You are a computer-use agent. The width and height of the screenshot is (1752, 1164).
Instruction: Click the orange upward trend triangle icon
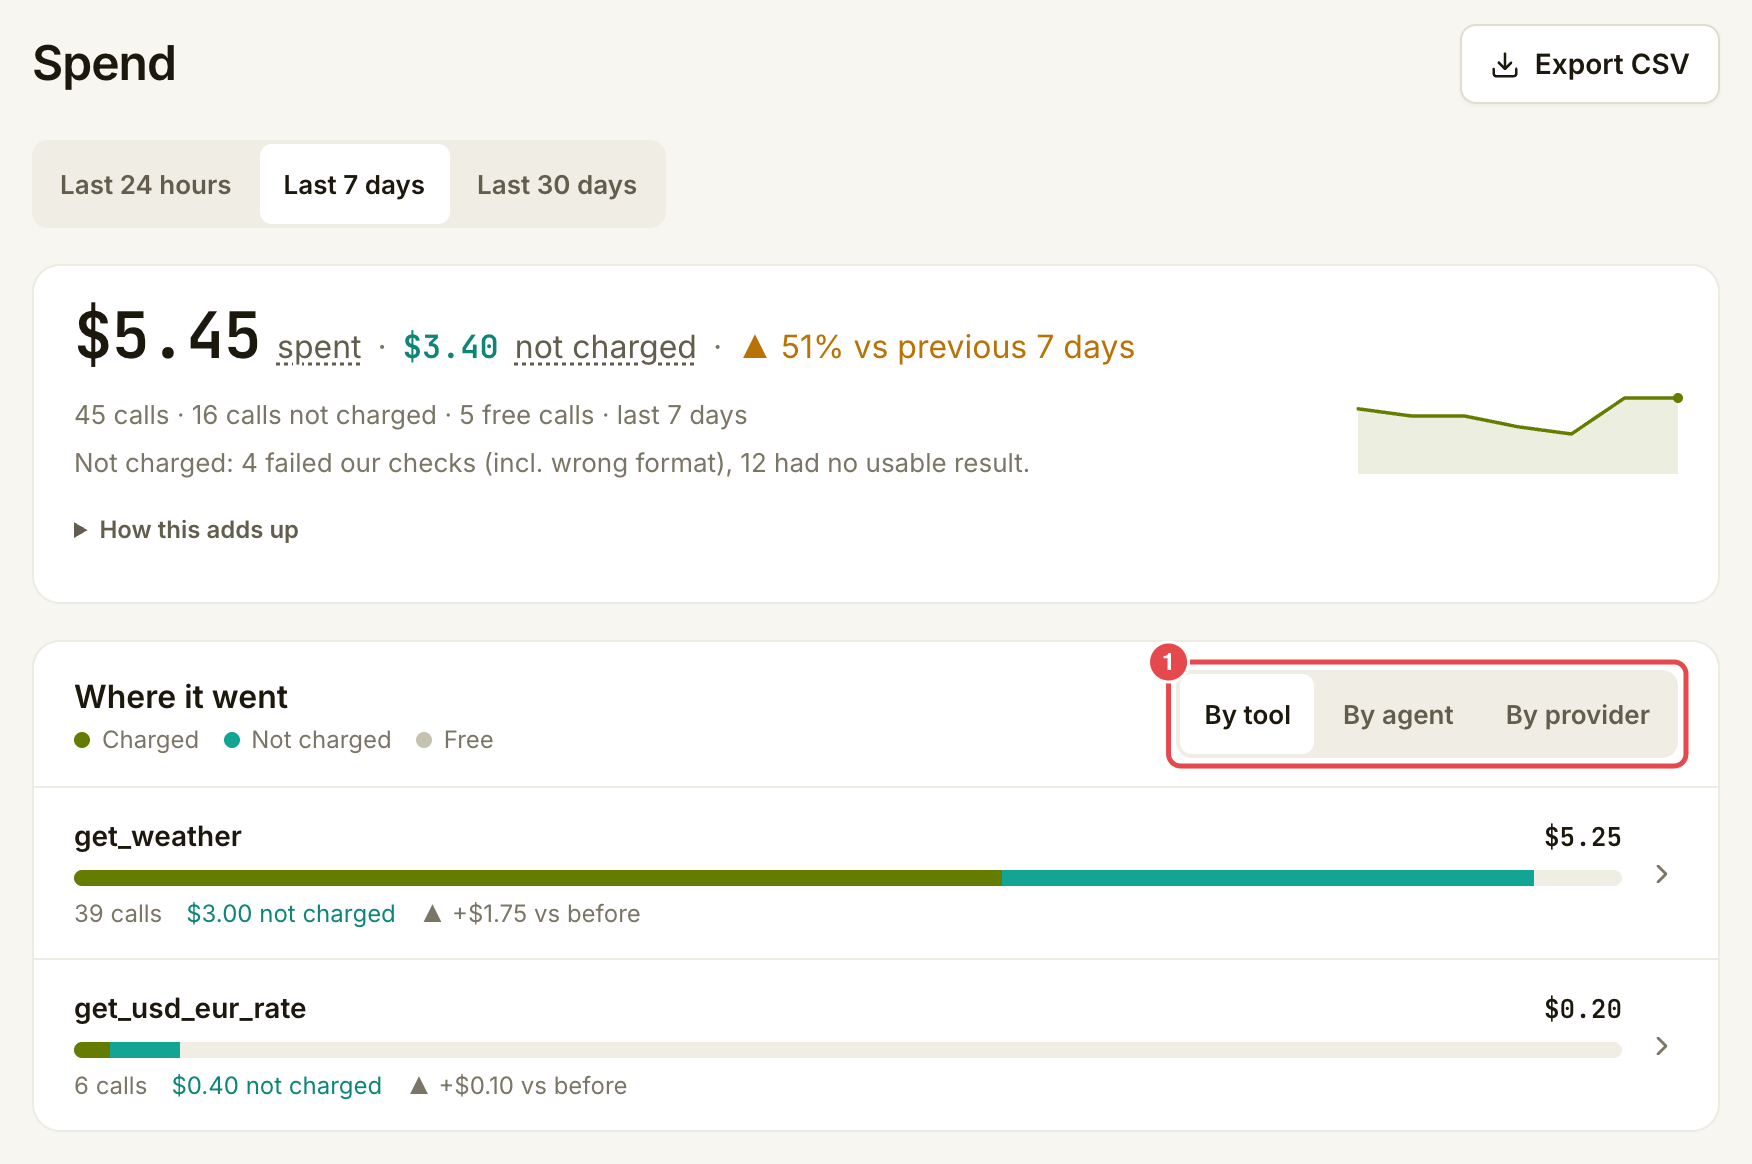(755, 347)
